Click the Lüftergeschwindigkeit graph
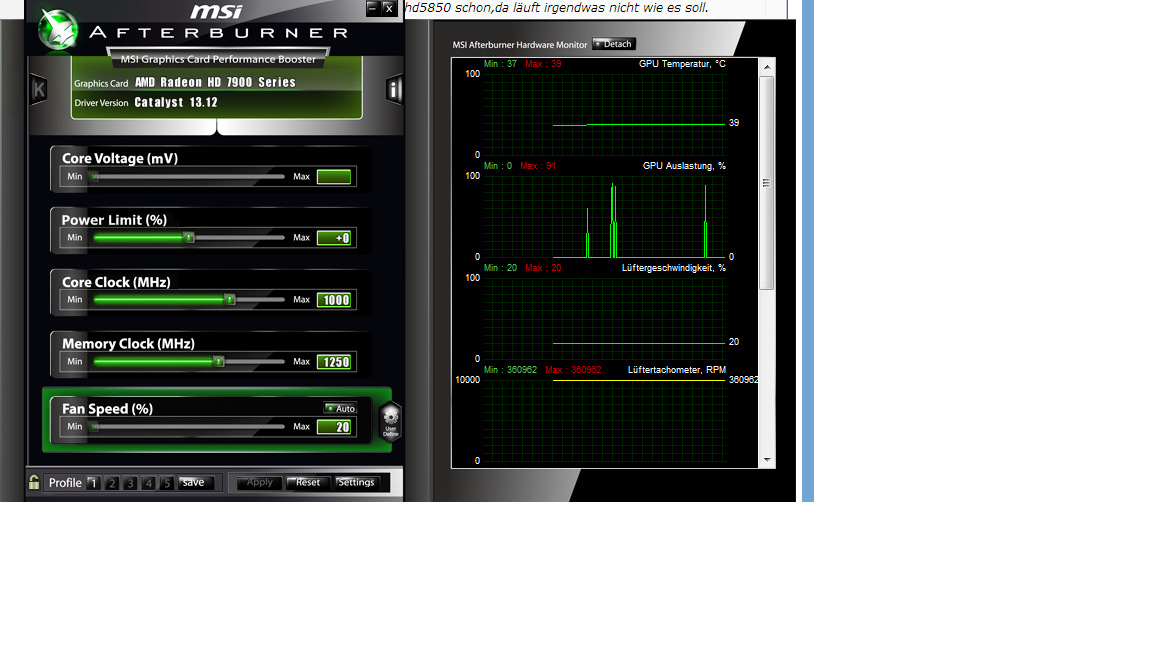Image resolution: width=1152 pixels, height=648 pixels. point(604,318)
